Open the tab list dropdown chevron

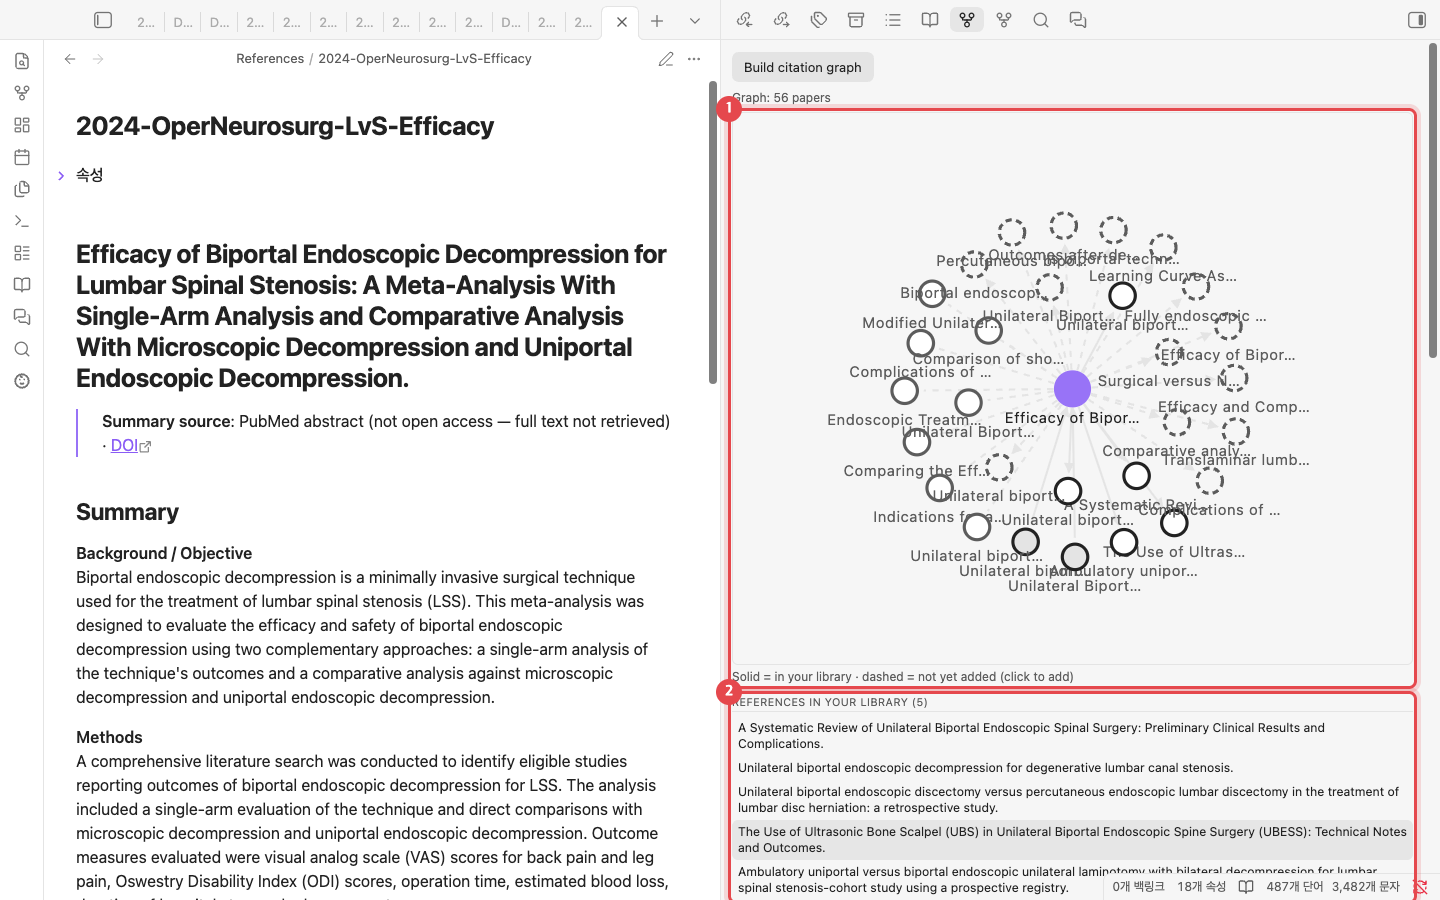(695, 21)
